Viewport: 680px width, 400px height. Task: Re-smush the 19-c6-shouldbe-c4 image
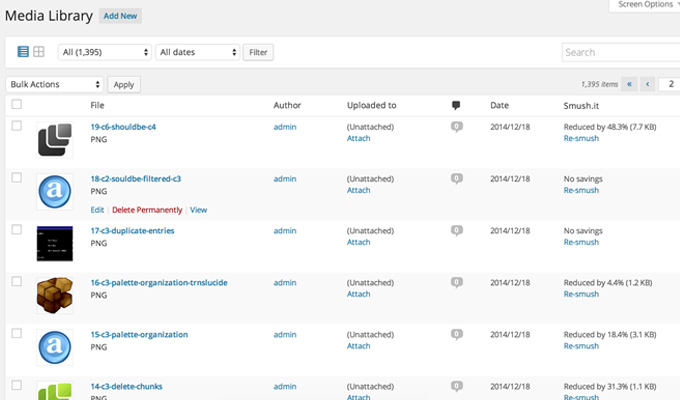point(581,138)
